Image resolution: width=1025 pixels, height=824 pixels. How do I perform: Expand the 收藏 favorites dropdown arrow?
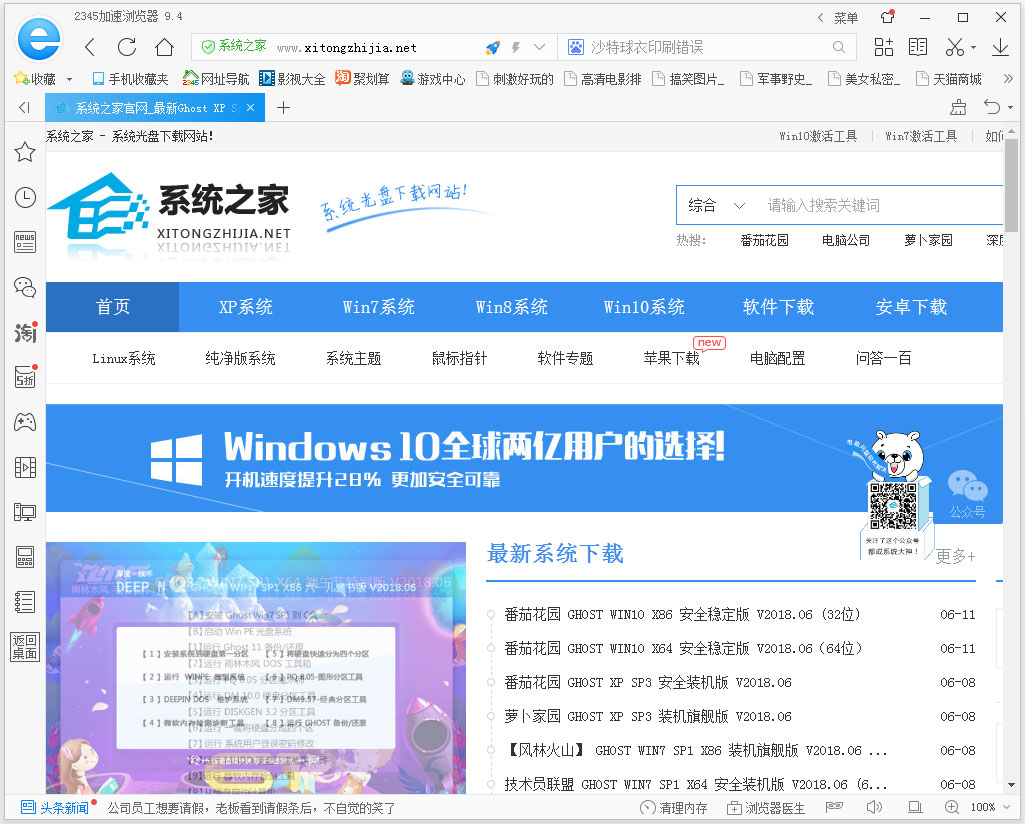coord(69,79)
